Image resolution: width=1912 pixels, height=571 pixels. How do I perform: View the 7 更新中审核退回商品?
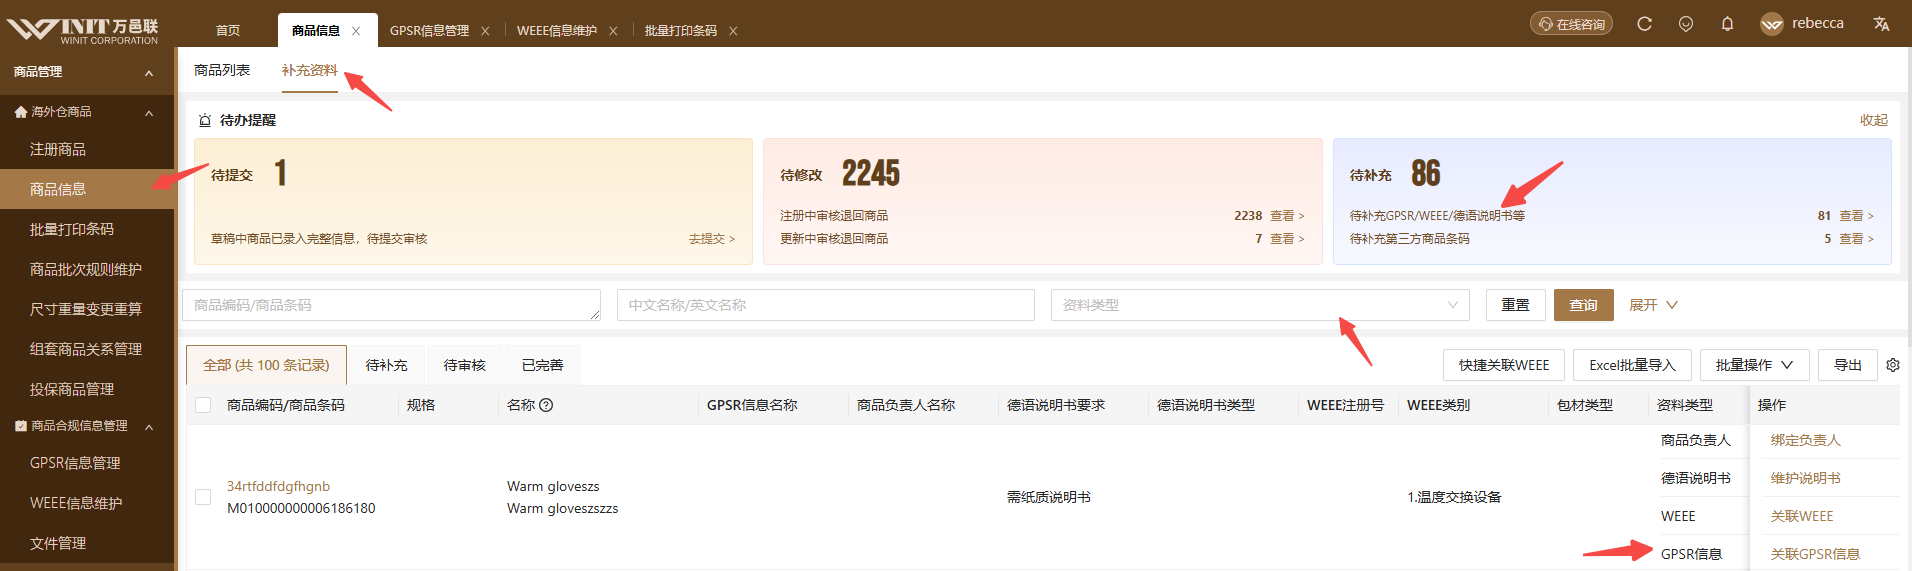coord(1287,239)
